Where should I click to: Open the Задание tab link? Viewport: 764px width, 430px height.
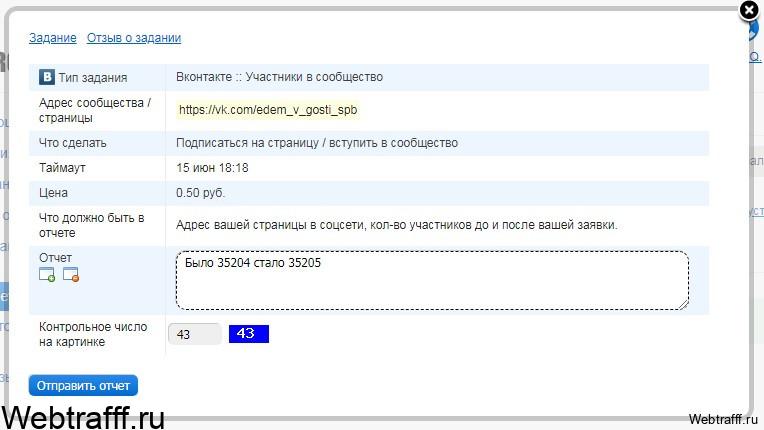click(53, 38)
